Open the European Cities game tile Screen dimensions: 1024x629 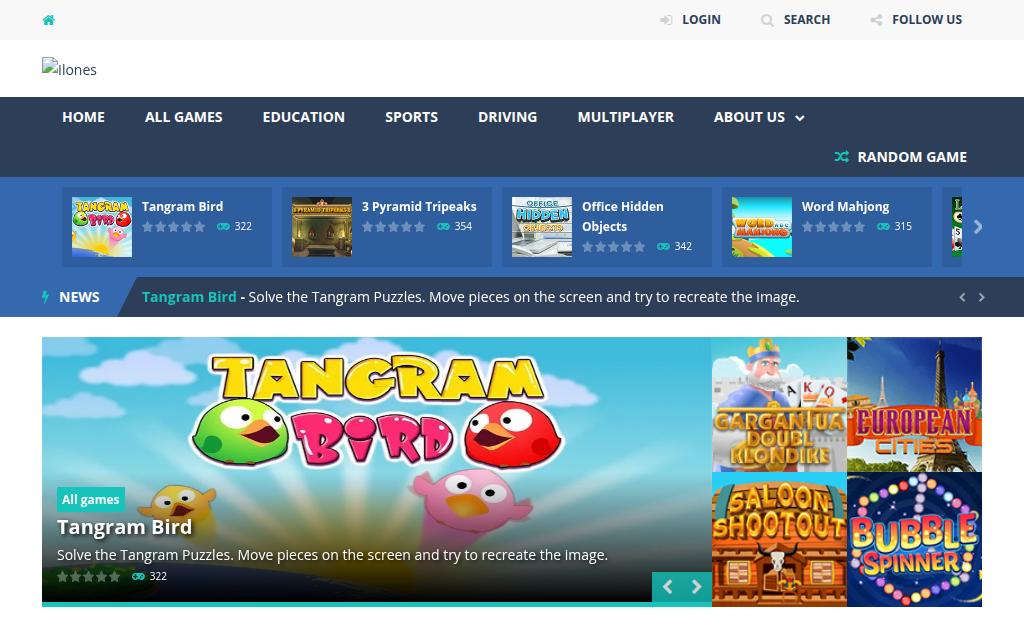coord(914,404)
